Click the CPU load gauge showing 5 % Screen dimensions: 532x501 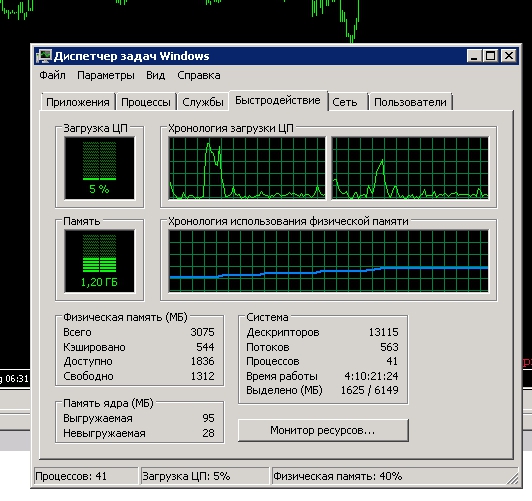[99, 168]
